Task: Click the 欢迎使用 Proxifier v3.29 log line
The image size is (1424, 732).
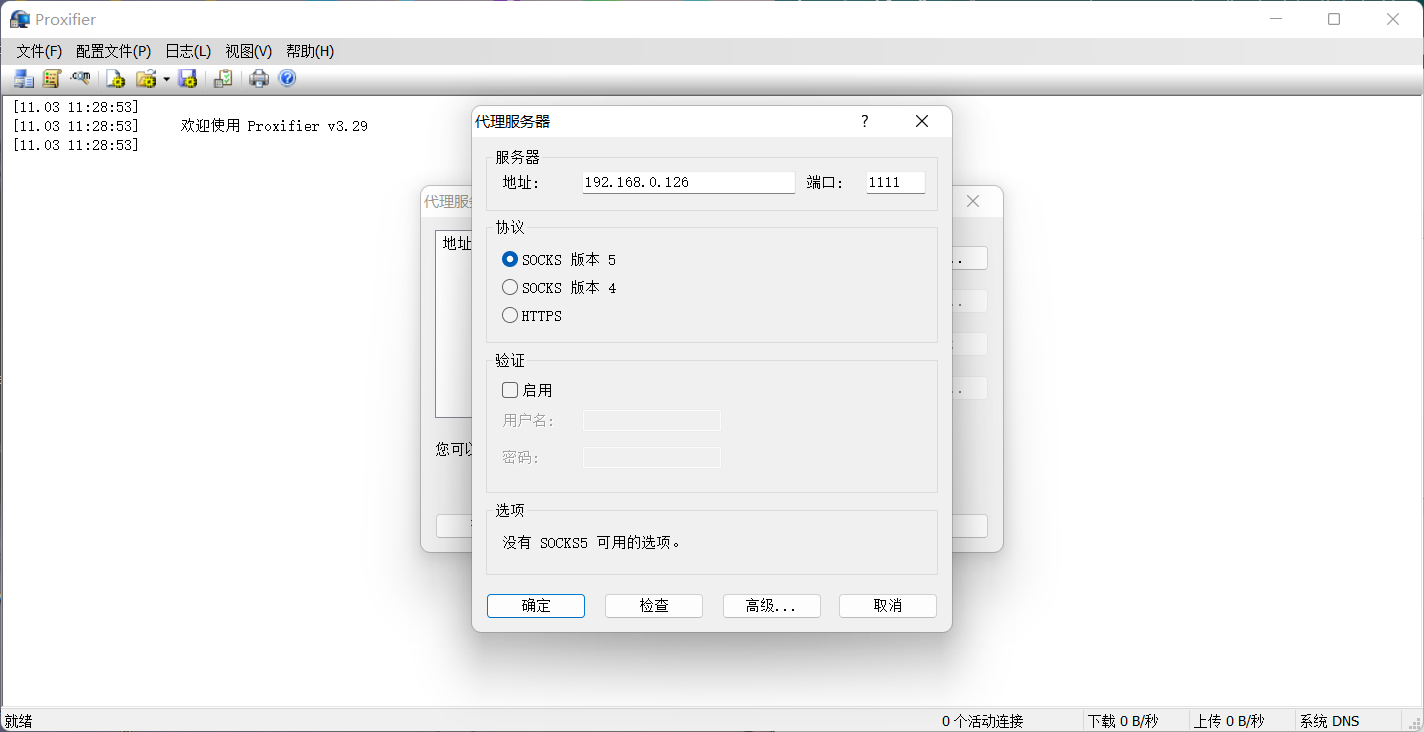Action: coord(274,126)
